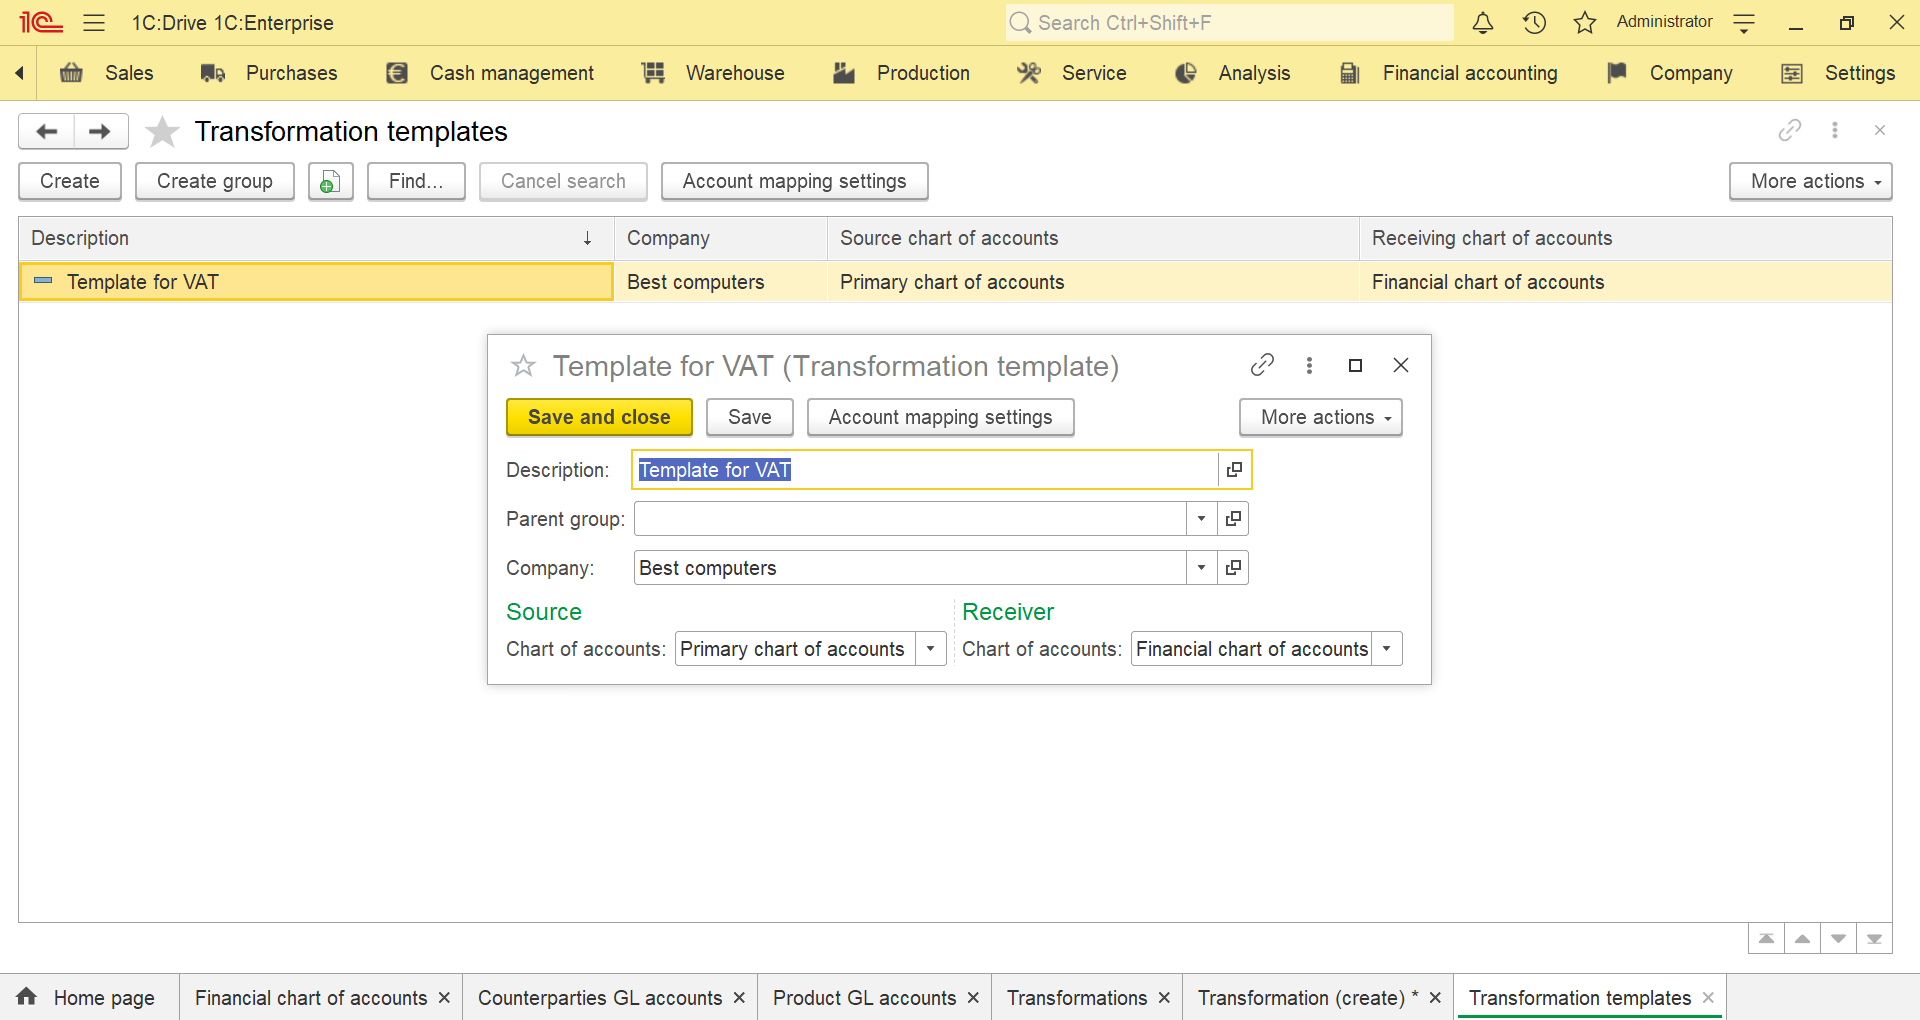Go to Home page icon

[27, 997]
